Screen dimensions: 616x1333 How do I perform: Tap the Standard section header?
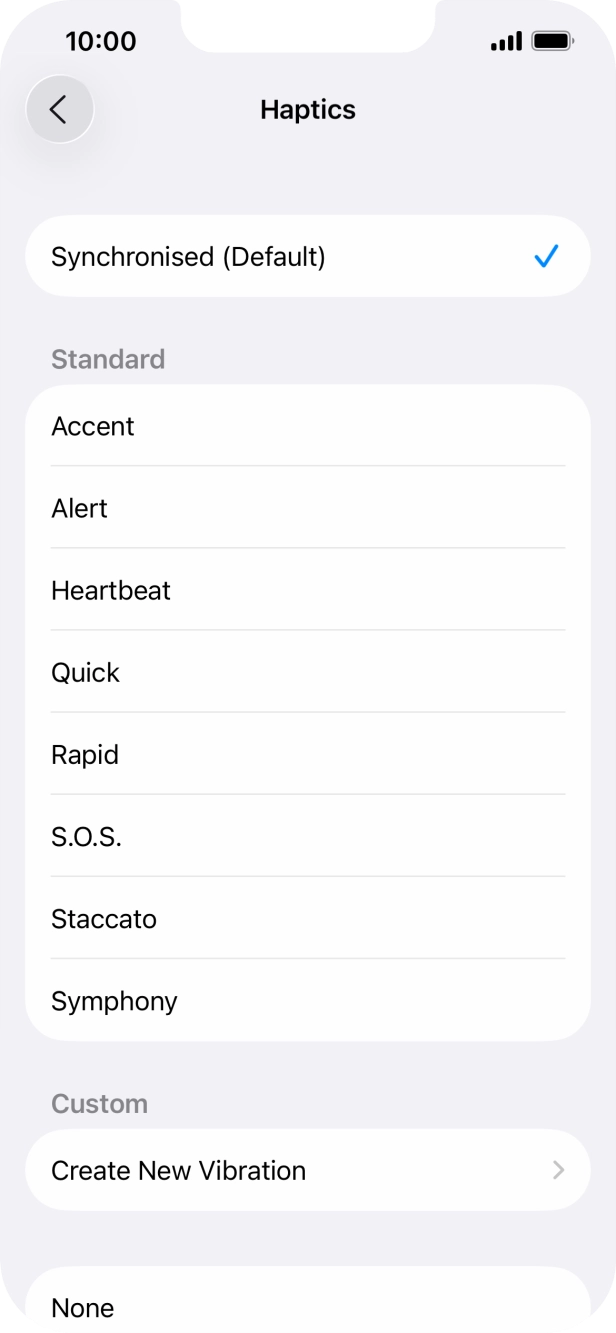point(108,359)
